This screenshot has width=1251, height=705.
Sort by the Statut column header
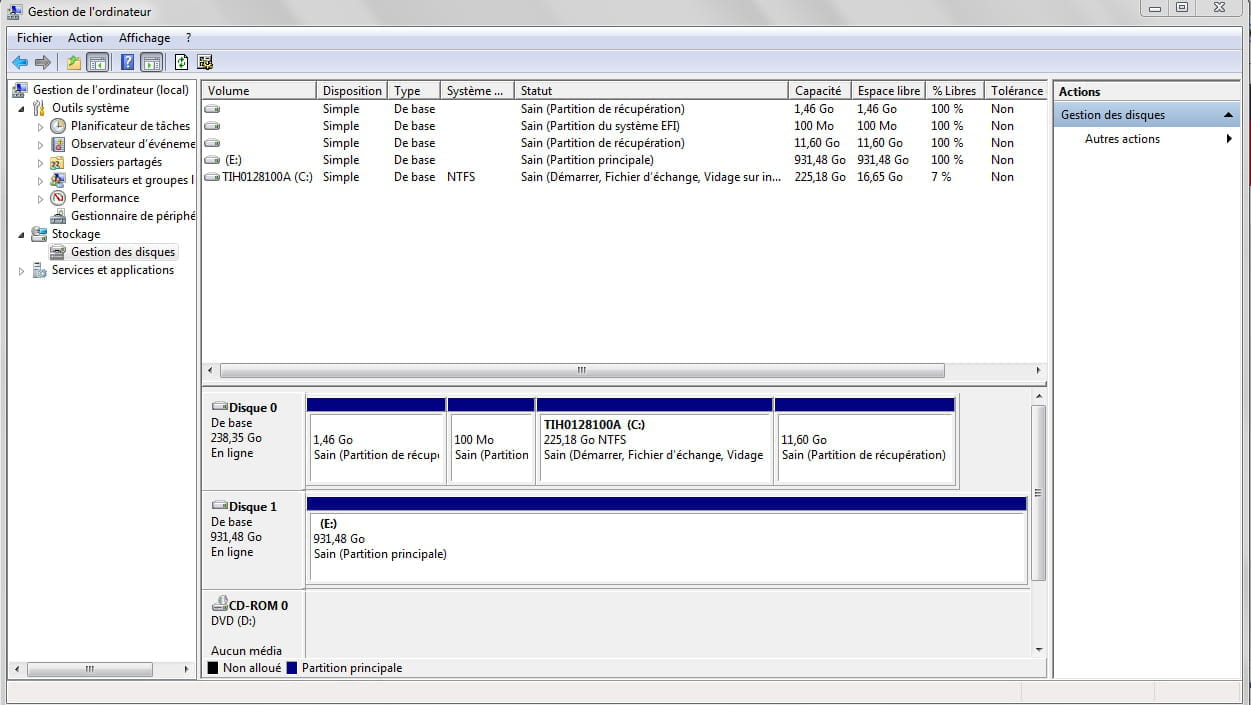point(651,90)
